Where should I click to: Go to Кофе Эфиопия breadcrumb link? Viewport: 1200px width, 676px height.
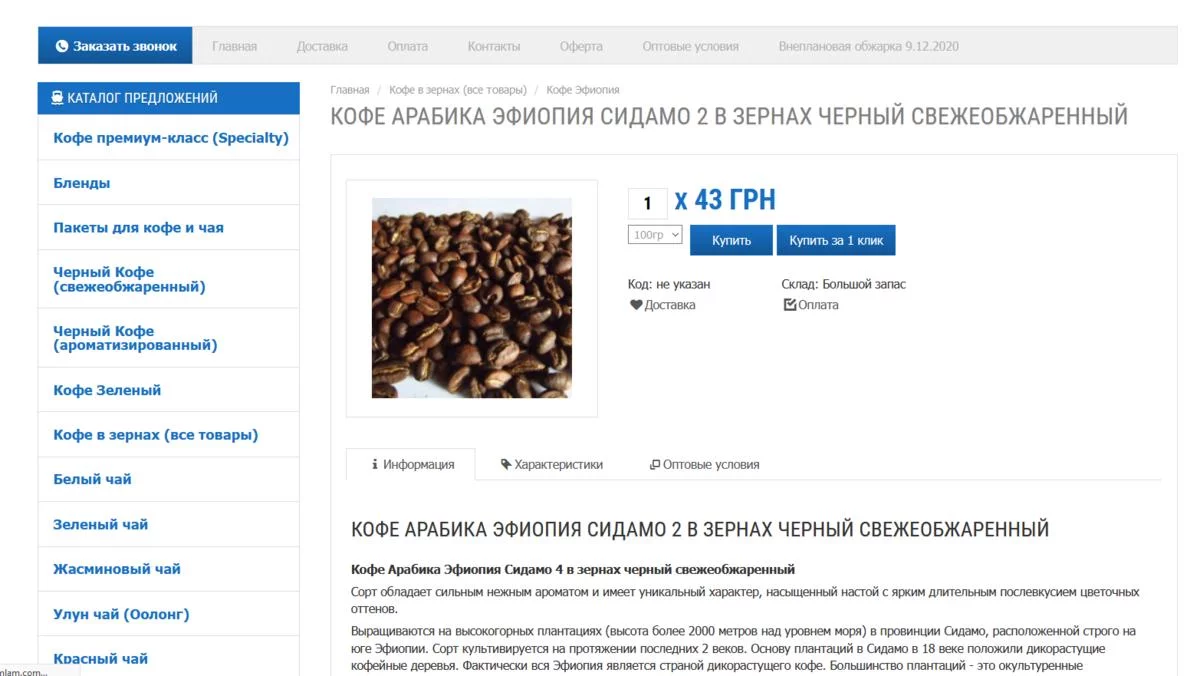coord(583,90)
